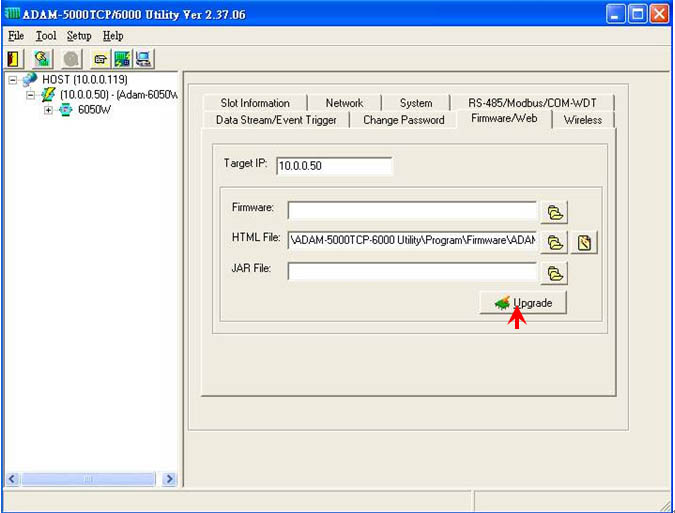The width and height of the screenshot is (675, 513).
Task: Click the "Firmware:" label
Action: (x=253, y=207)
